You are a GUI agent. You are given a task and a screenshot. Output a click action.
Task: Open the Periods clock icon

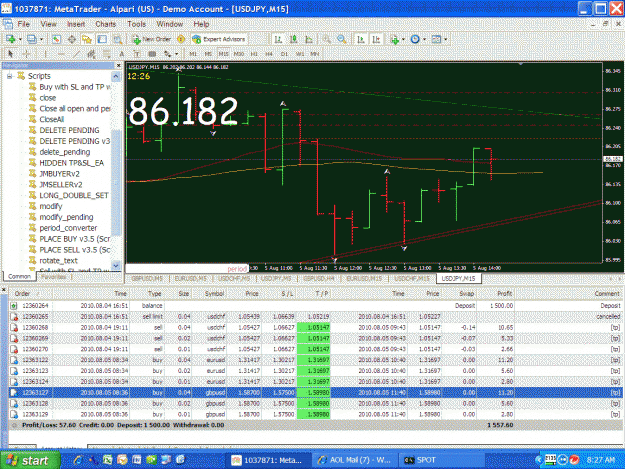click(x=415, y=39)
